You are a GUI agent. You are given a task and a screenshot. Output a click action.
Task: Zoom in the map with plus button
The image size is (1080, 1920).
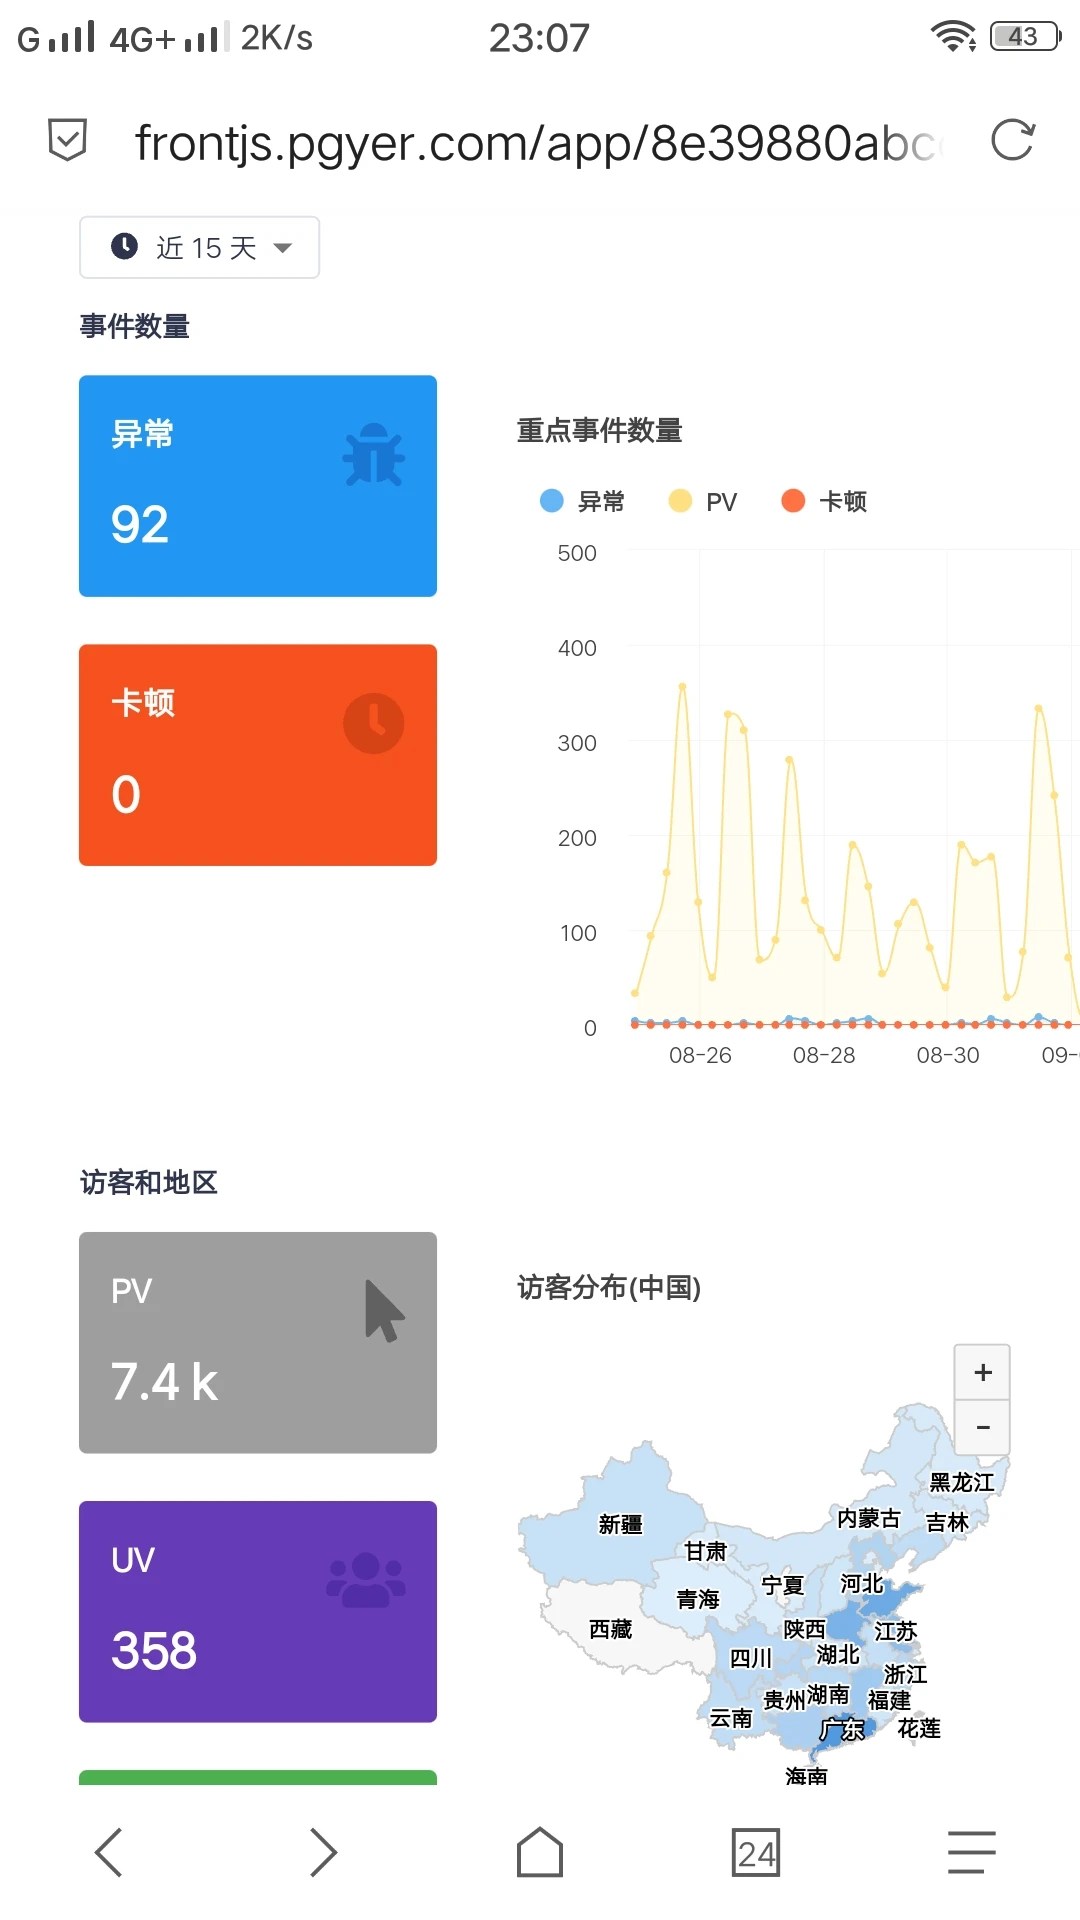(x=983, y=1372)
